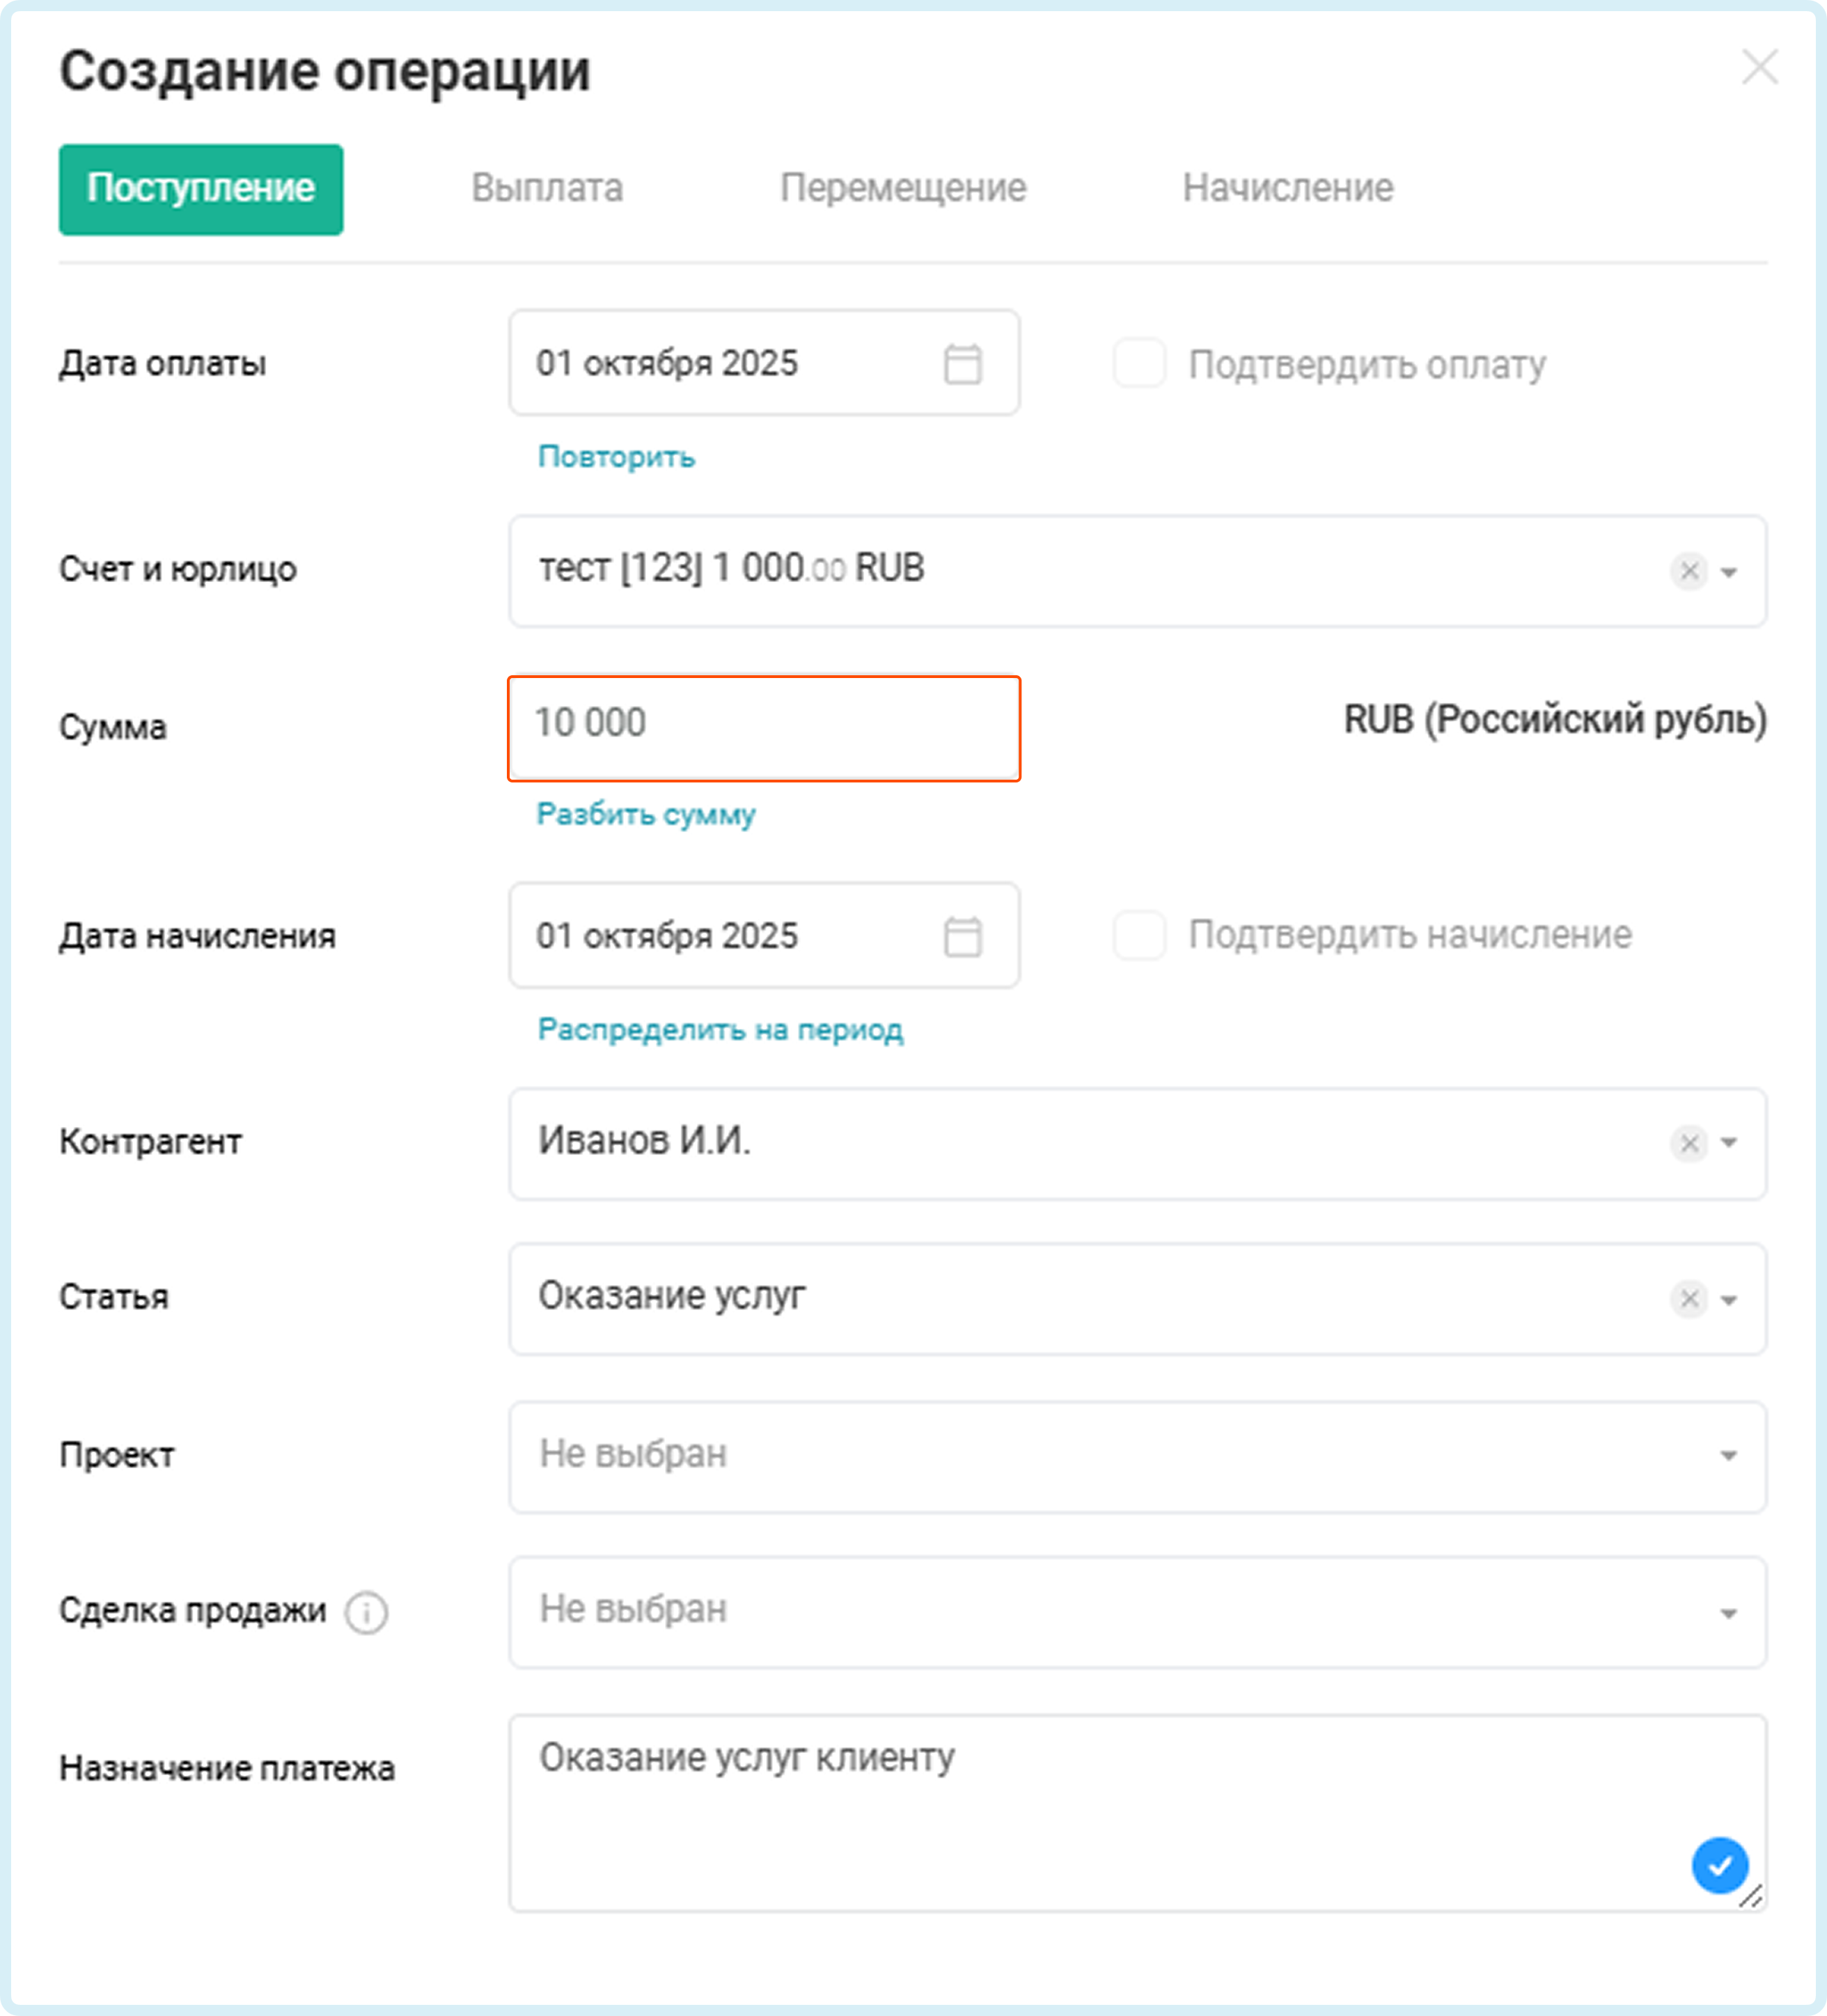The height and width of the screenshot is (2016, 1827).
Task: Open the Контрагент dropdown arrow
Action: click(1729, 1143)
